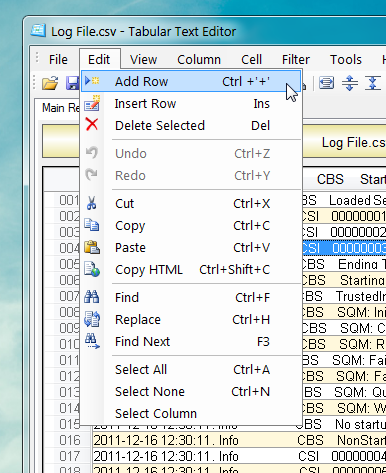Image resolution: width=386 pixels, height=473 pixels.
Task: Click the Info cell in row 017
Action: pos(229,456)
